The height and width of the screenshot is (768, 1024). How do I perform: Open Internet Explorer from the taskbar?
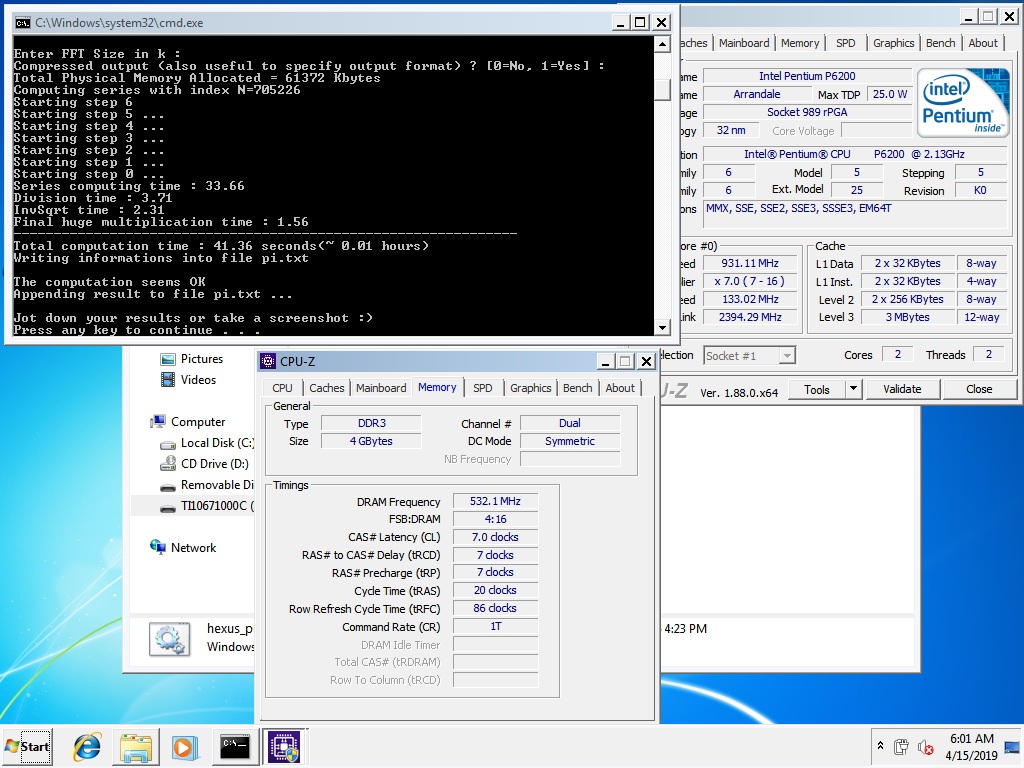click(87, 746)
